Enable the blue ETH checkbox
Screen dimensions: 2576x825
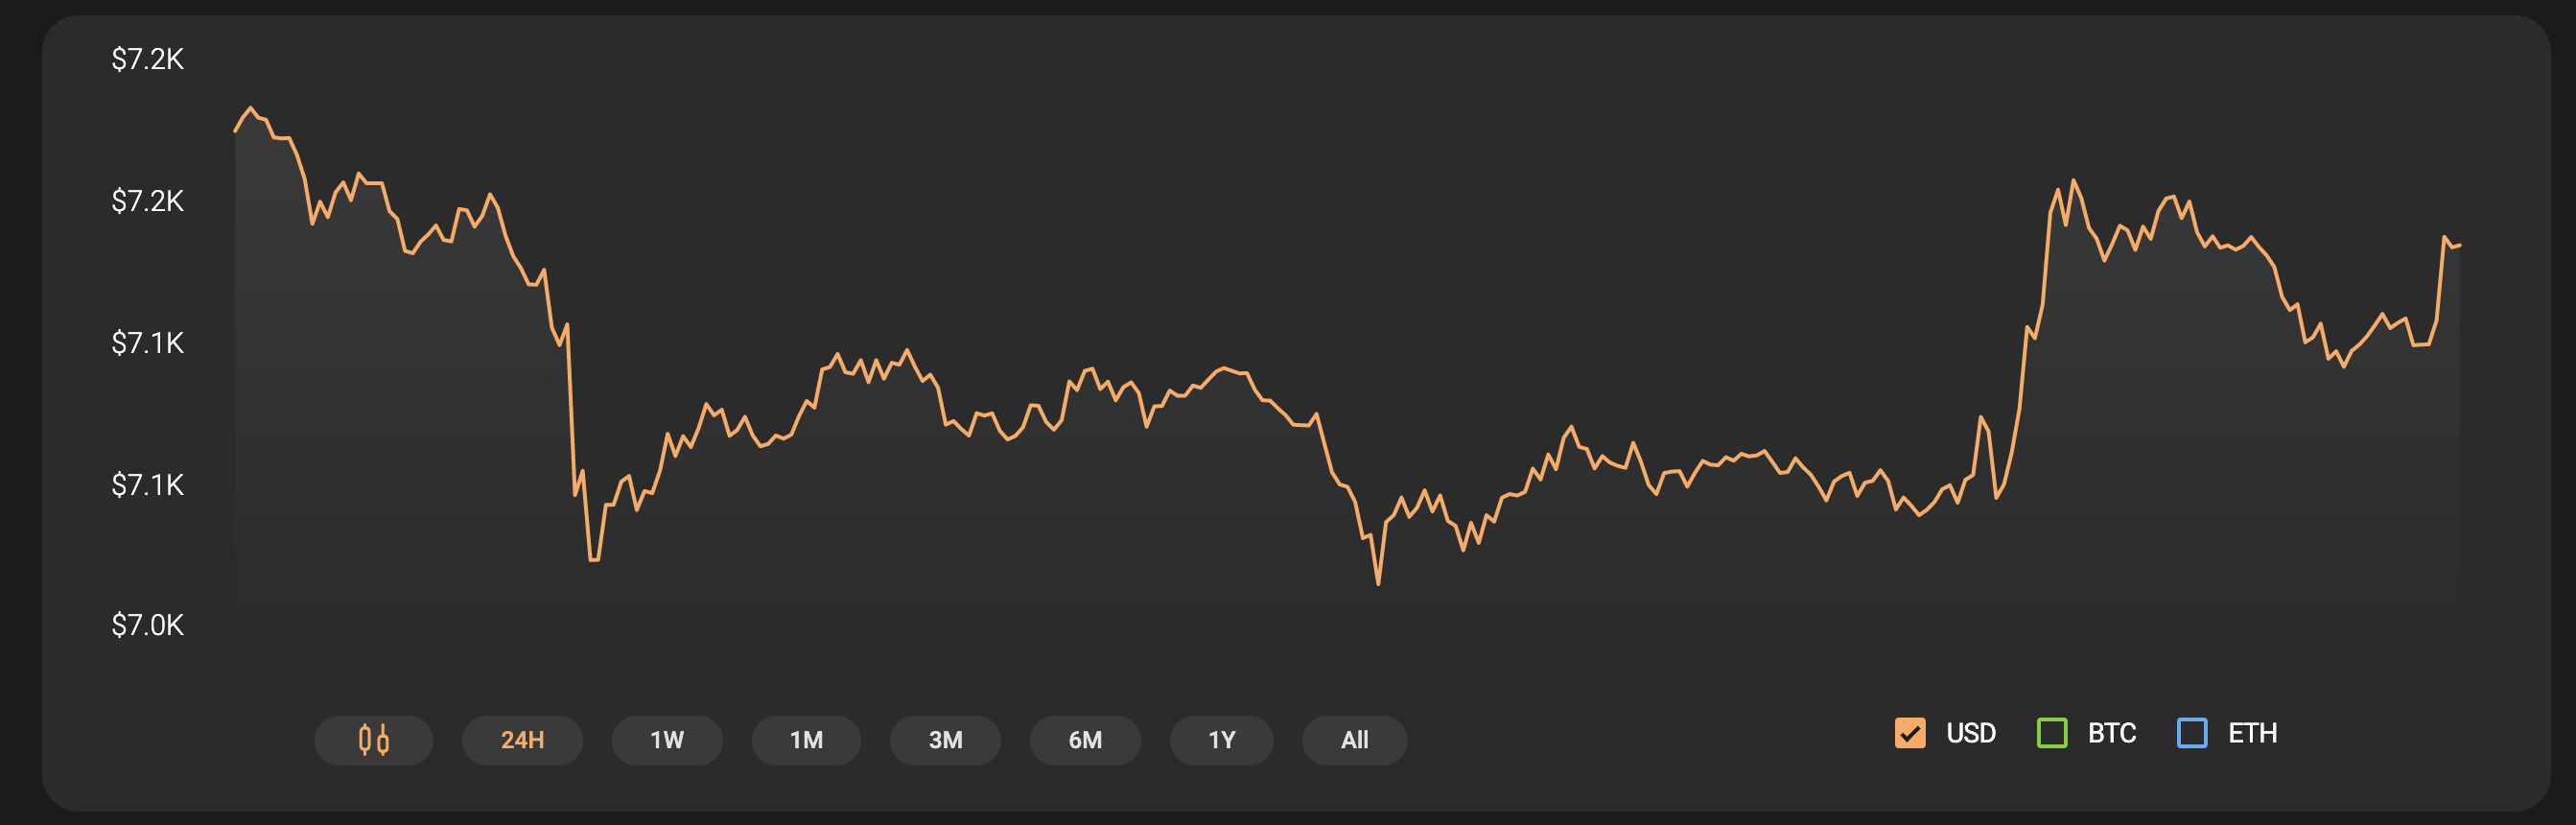coord(2192,733)
